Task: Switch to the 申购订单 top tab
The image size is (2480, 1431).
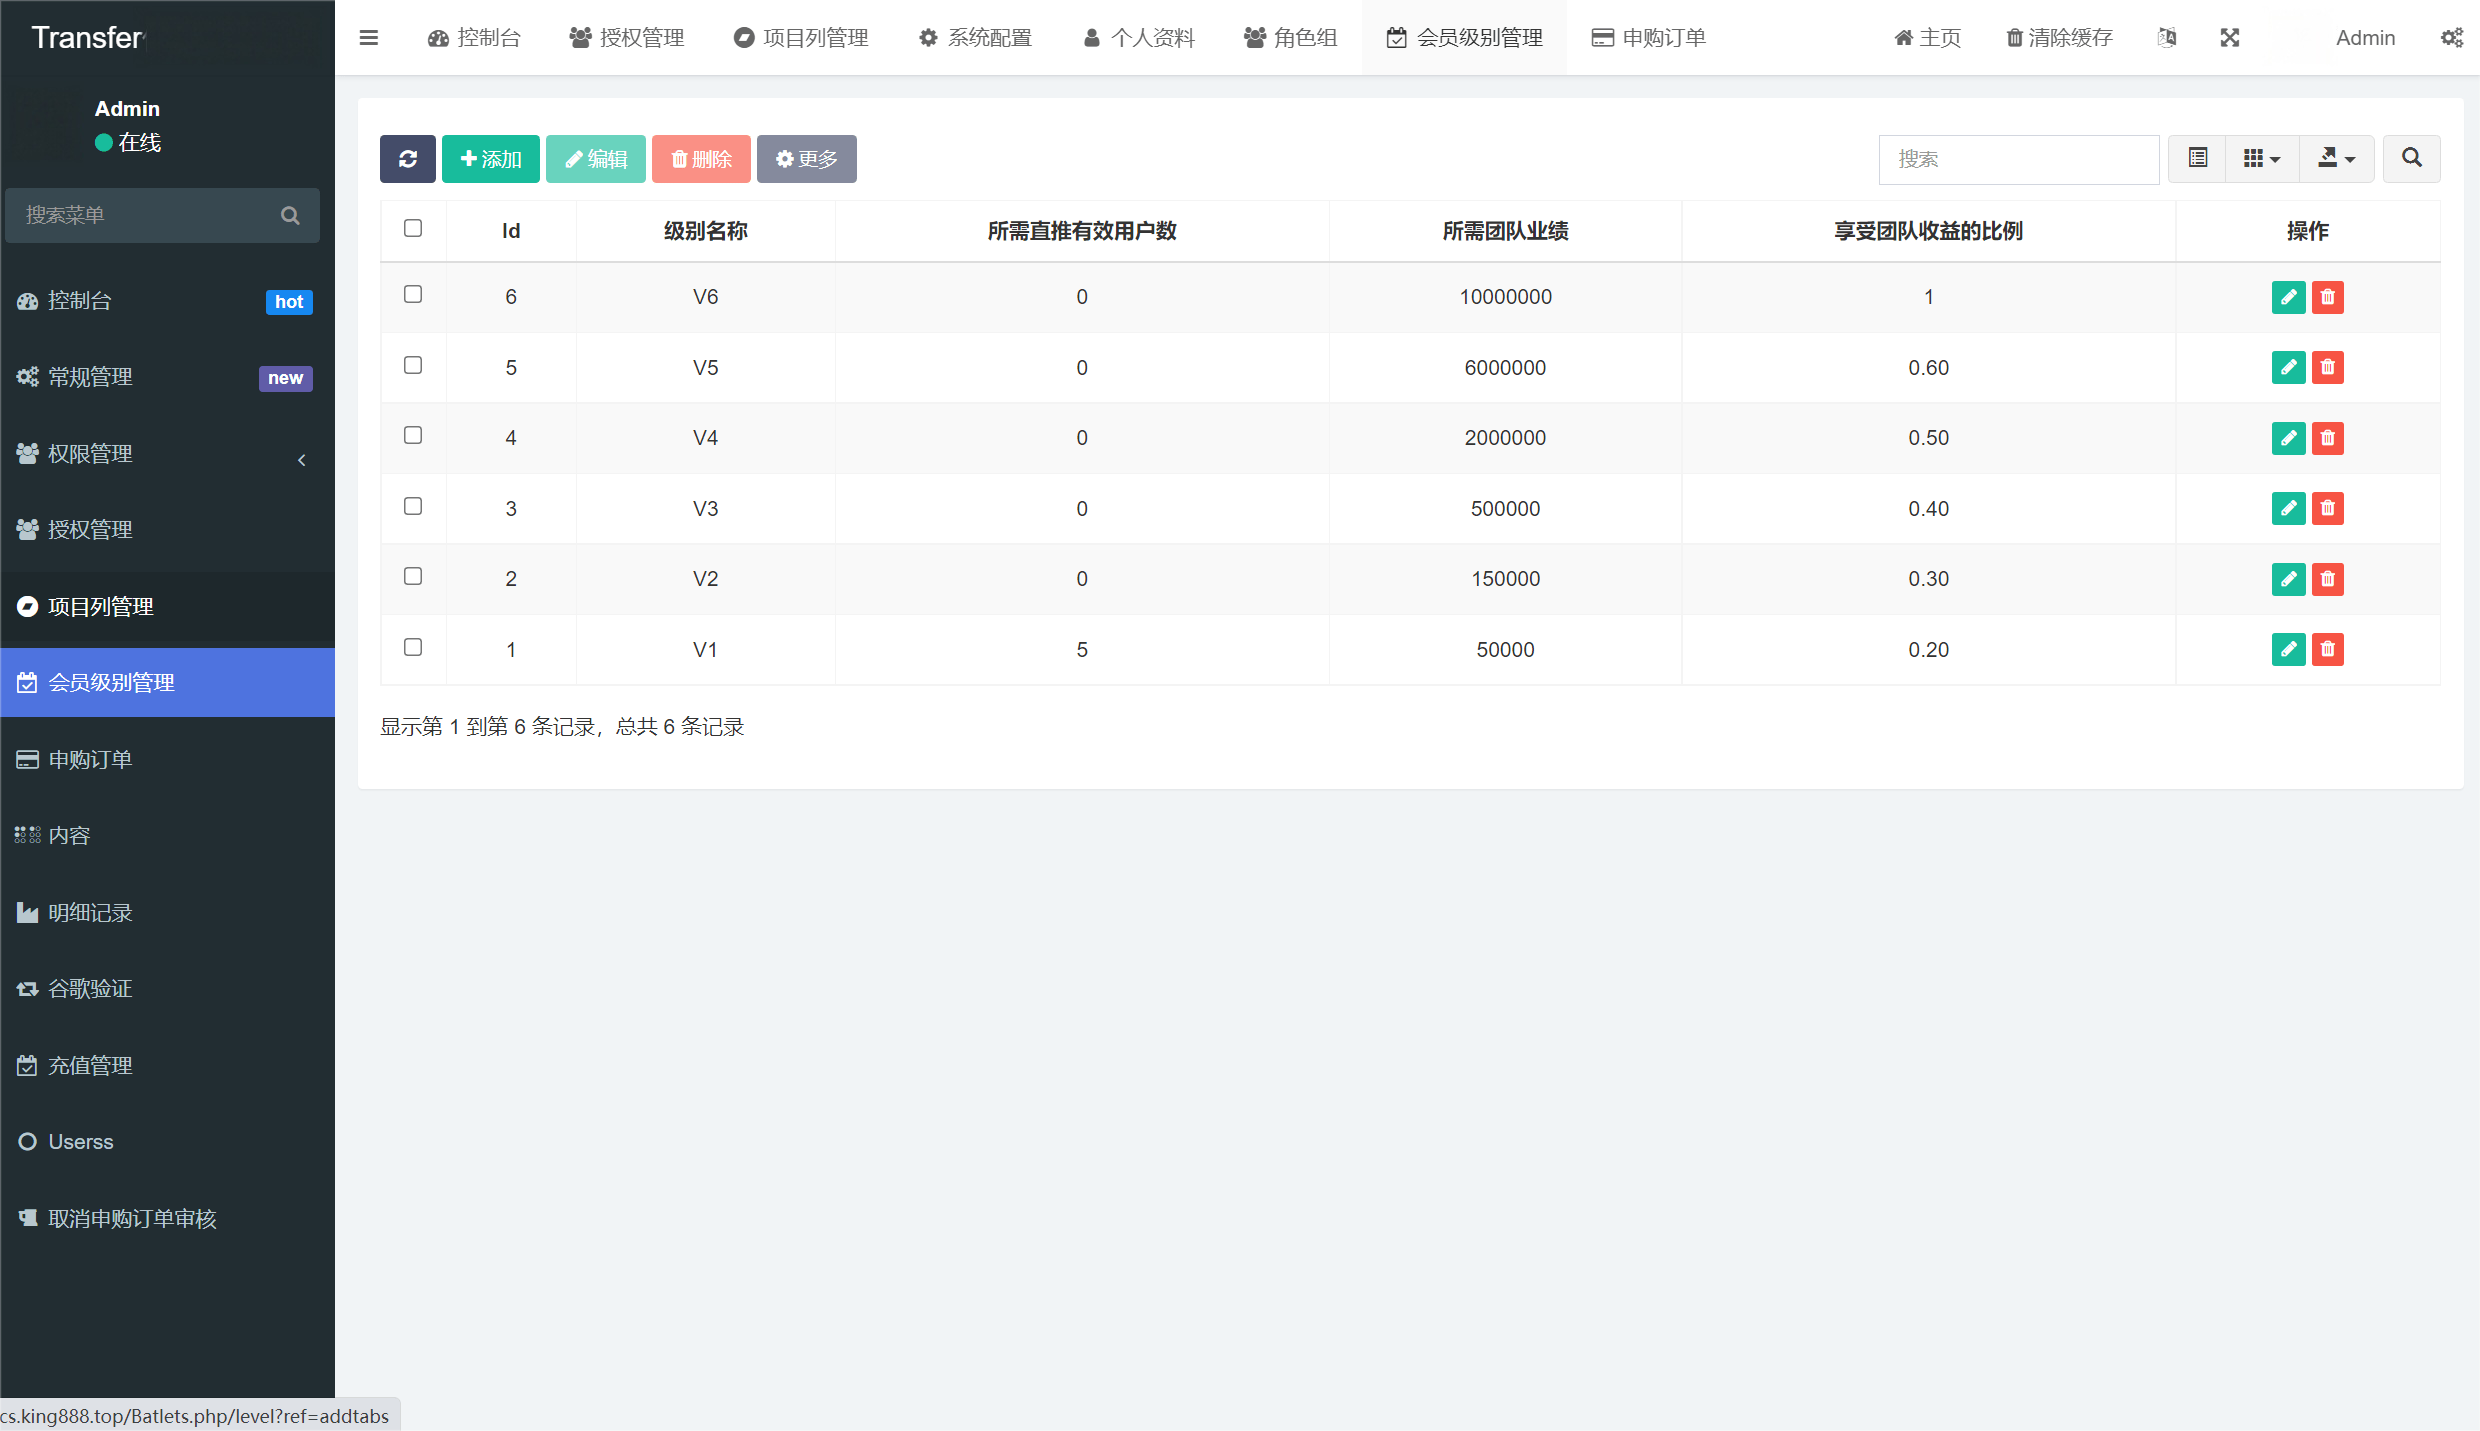Action: coord(1649,38)
